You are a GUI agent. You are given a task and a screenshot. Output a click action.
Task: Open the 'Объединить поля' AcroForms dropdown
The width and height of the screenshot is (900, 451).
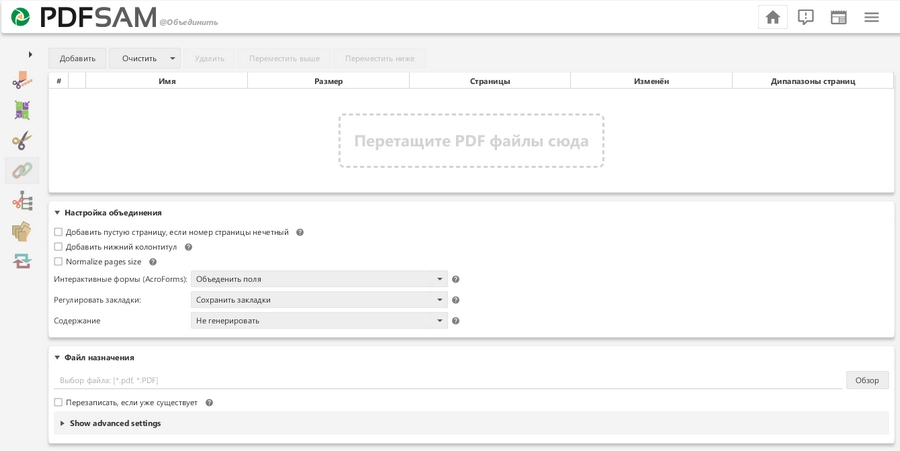pyautogui.click(x=319, y=279)
